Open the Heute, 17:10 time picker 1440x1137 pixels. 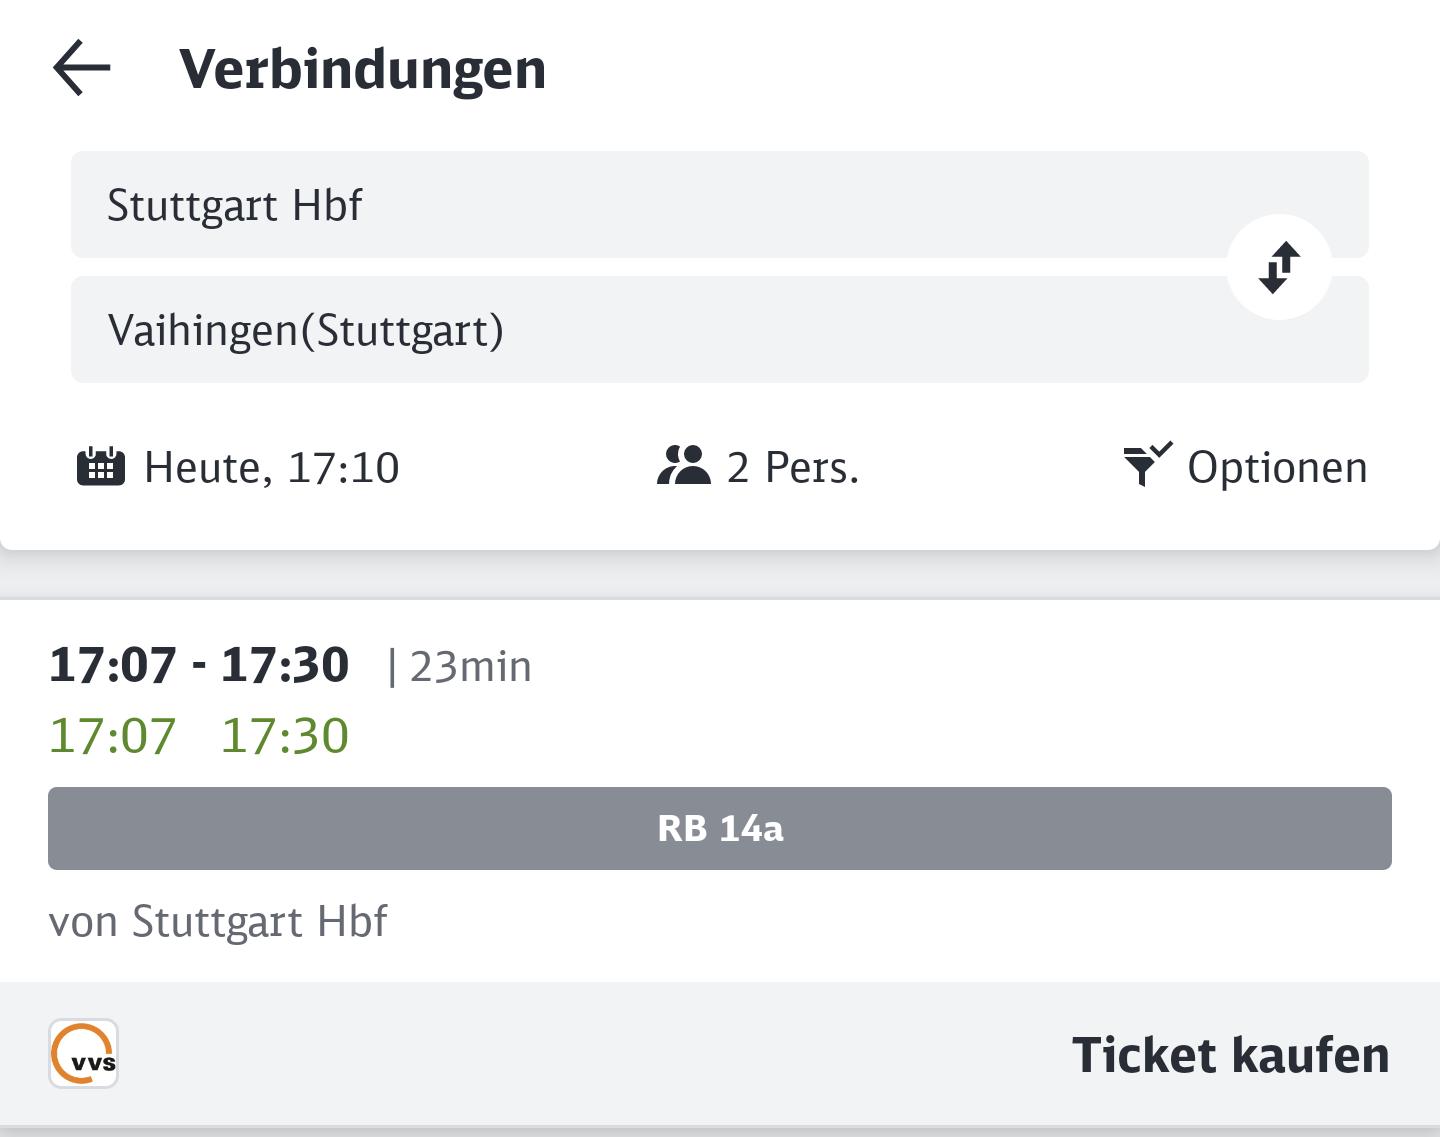click(x=238, y=467)
